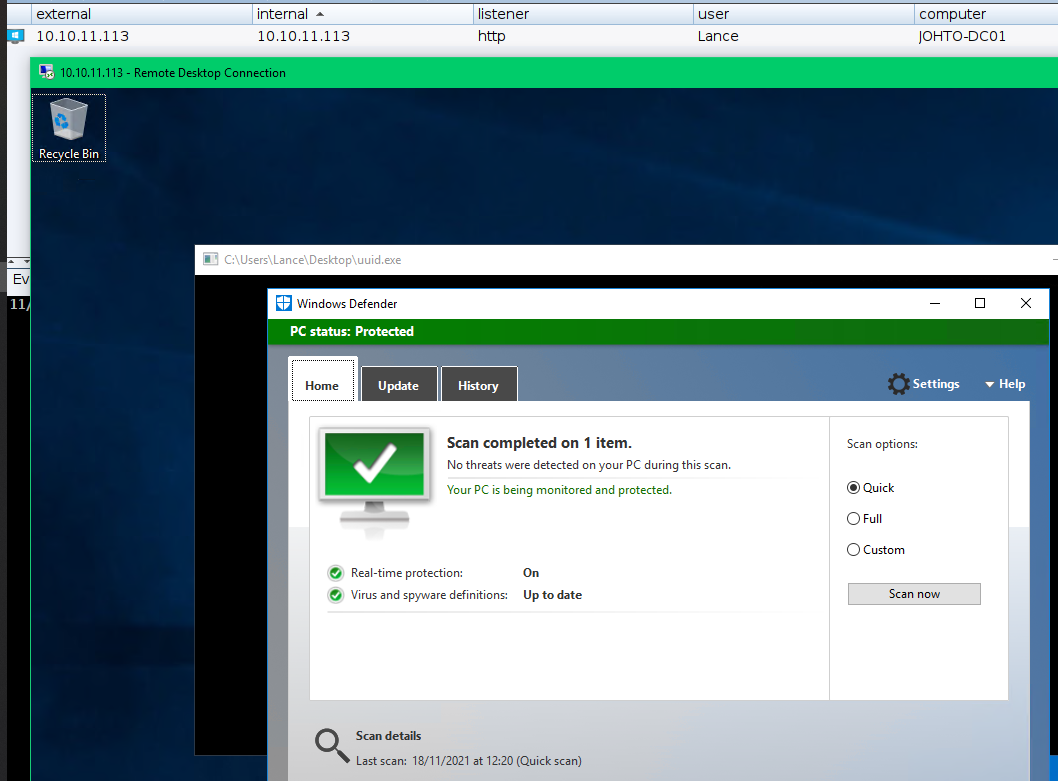Select the Full scan option
This screenshot has width=1058, height=781.
click(x=864, y=518)
